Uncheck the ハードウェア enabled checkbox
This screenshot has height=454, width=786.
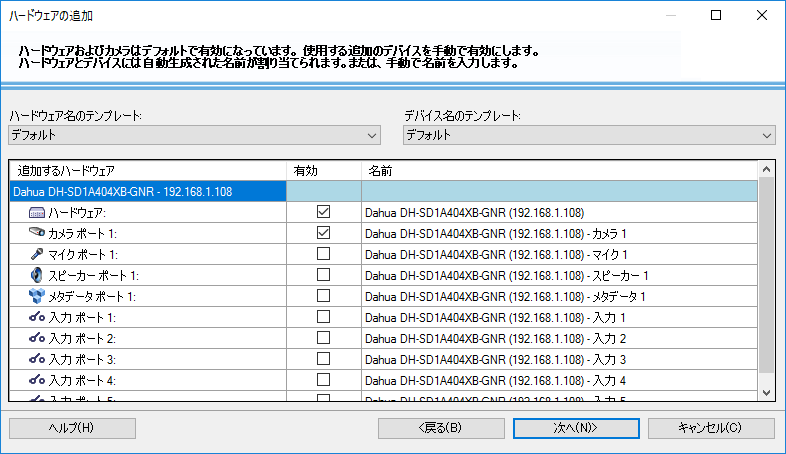tap(323, 212)
